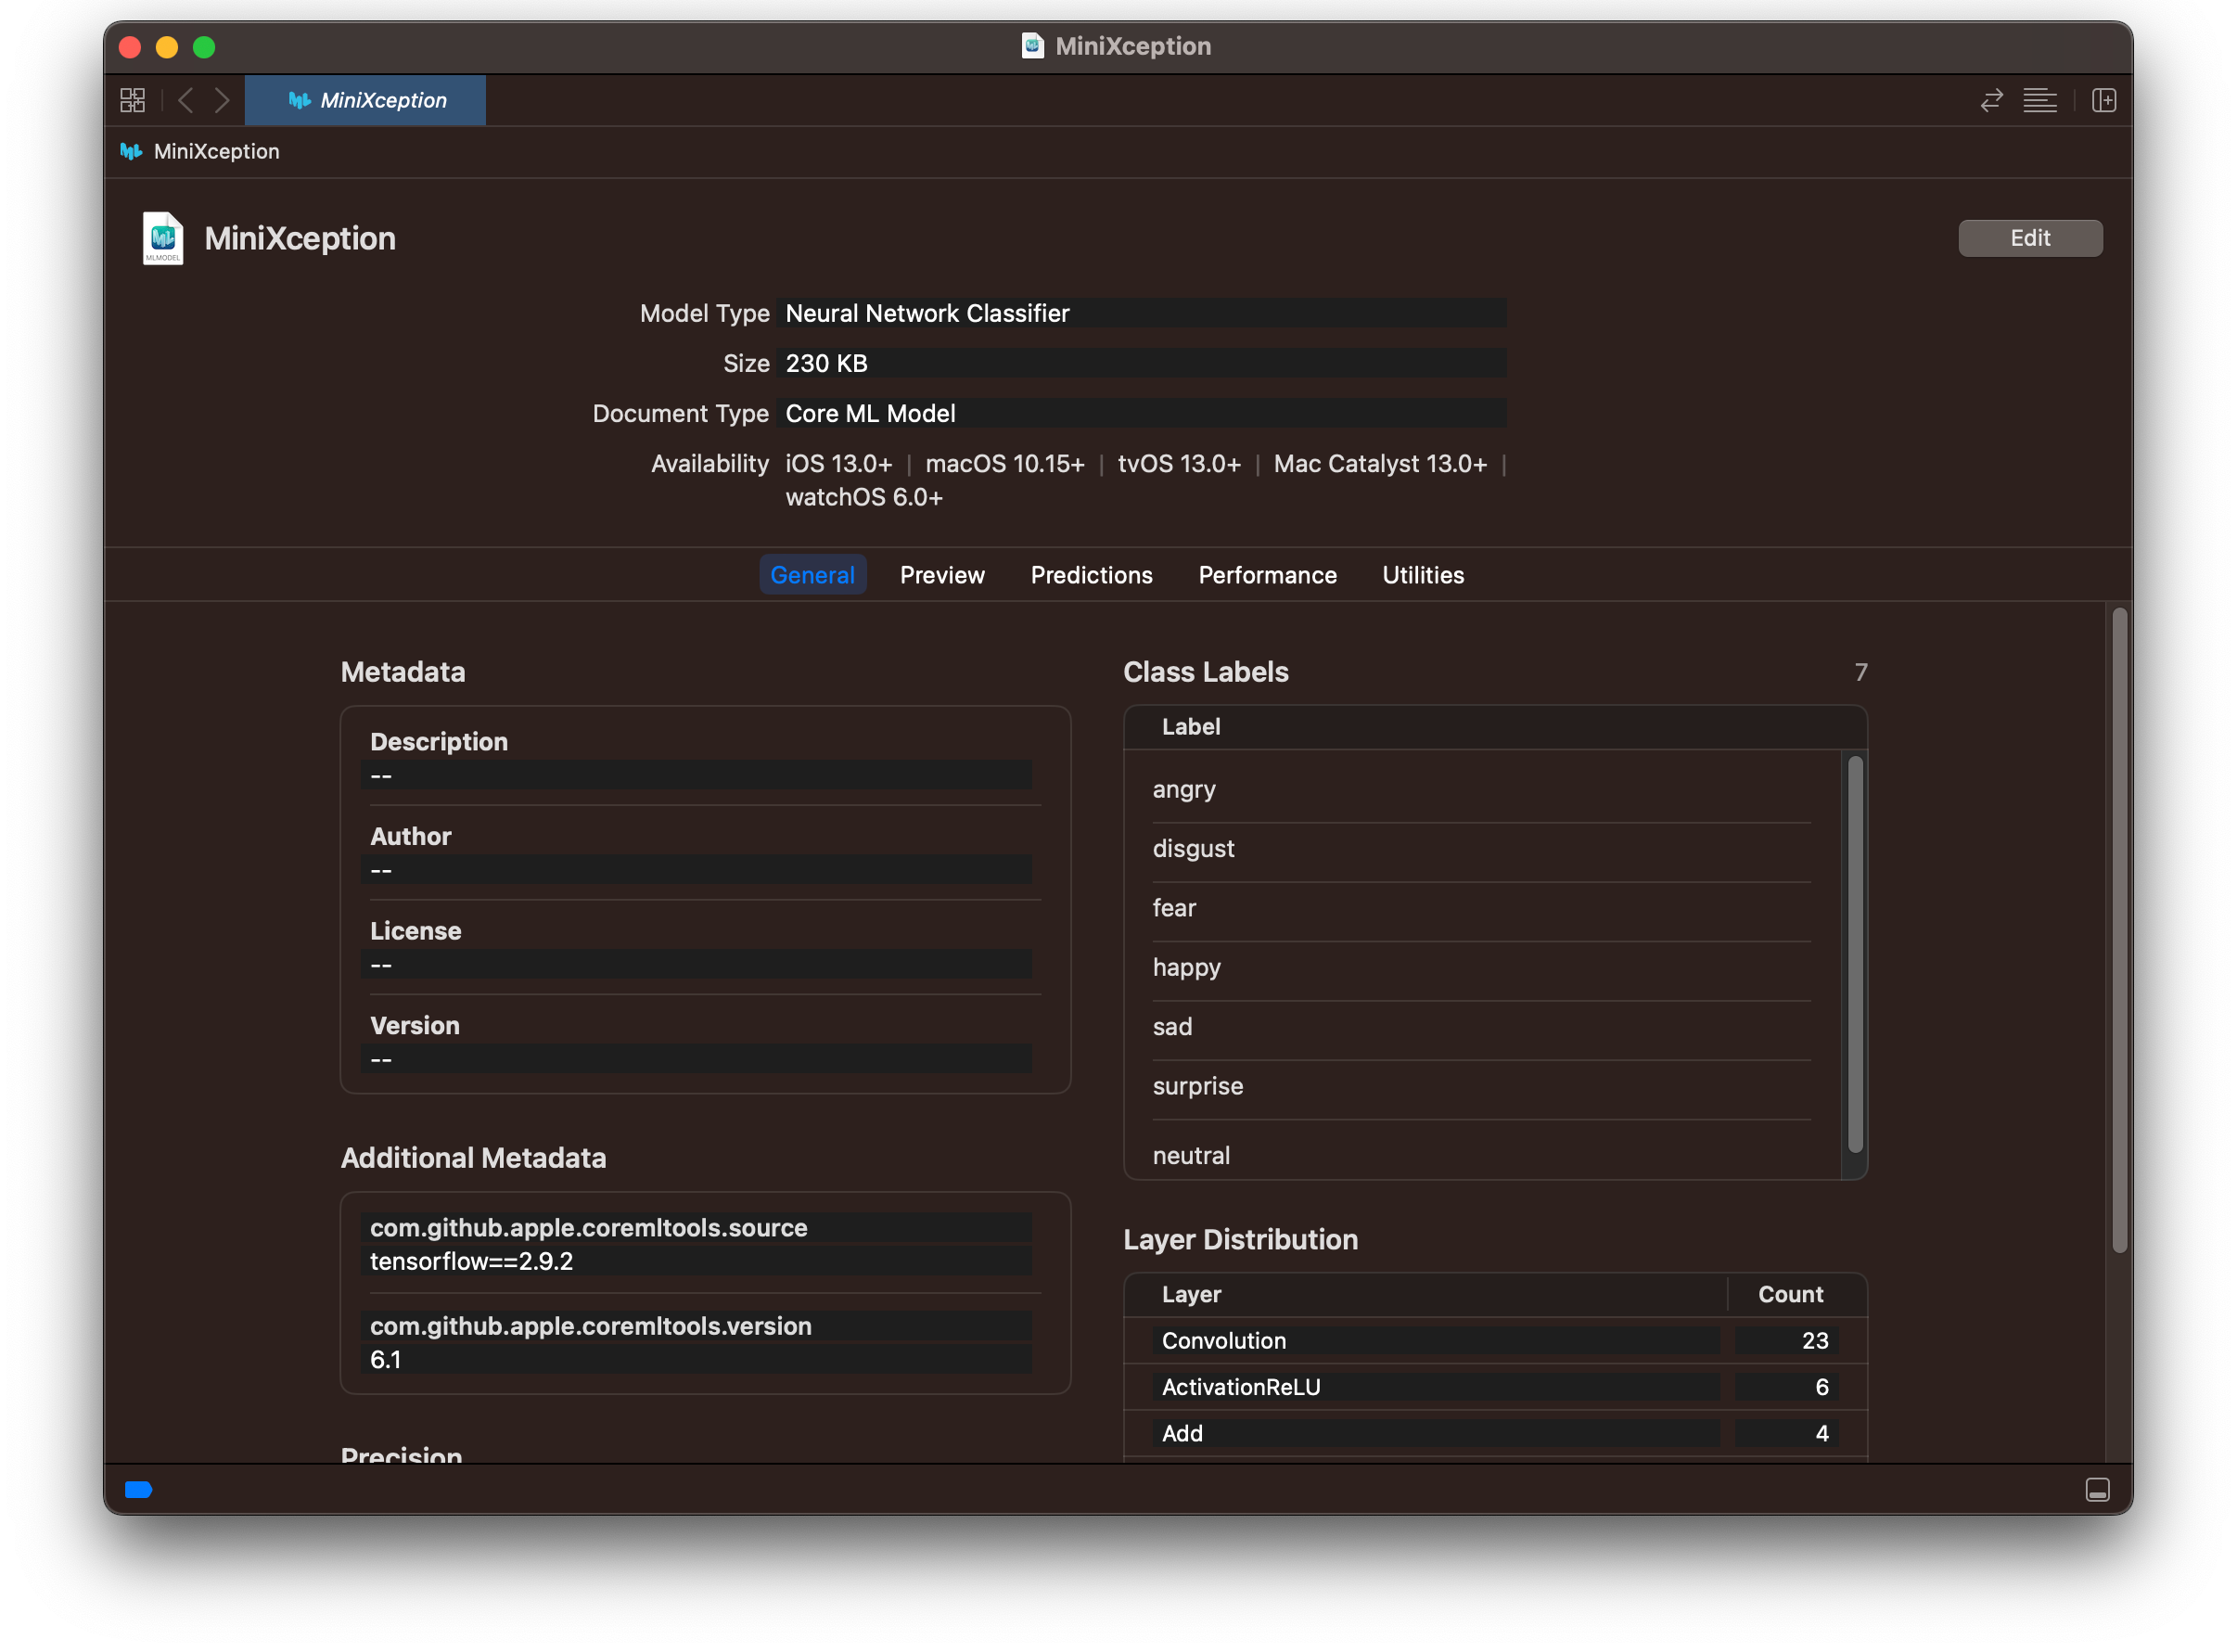Switch to the Preview tab
This screenshot has width=2237, height=1652.
pos(941,575)
